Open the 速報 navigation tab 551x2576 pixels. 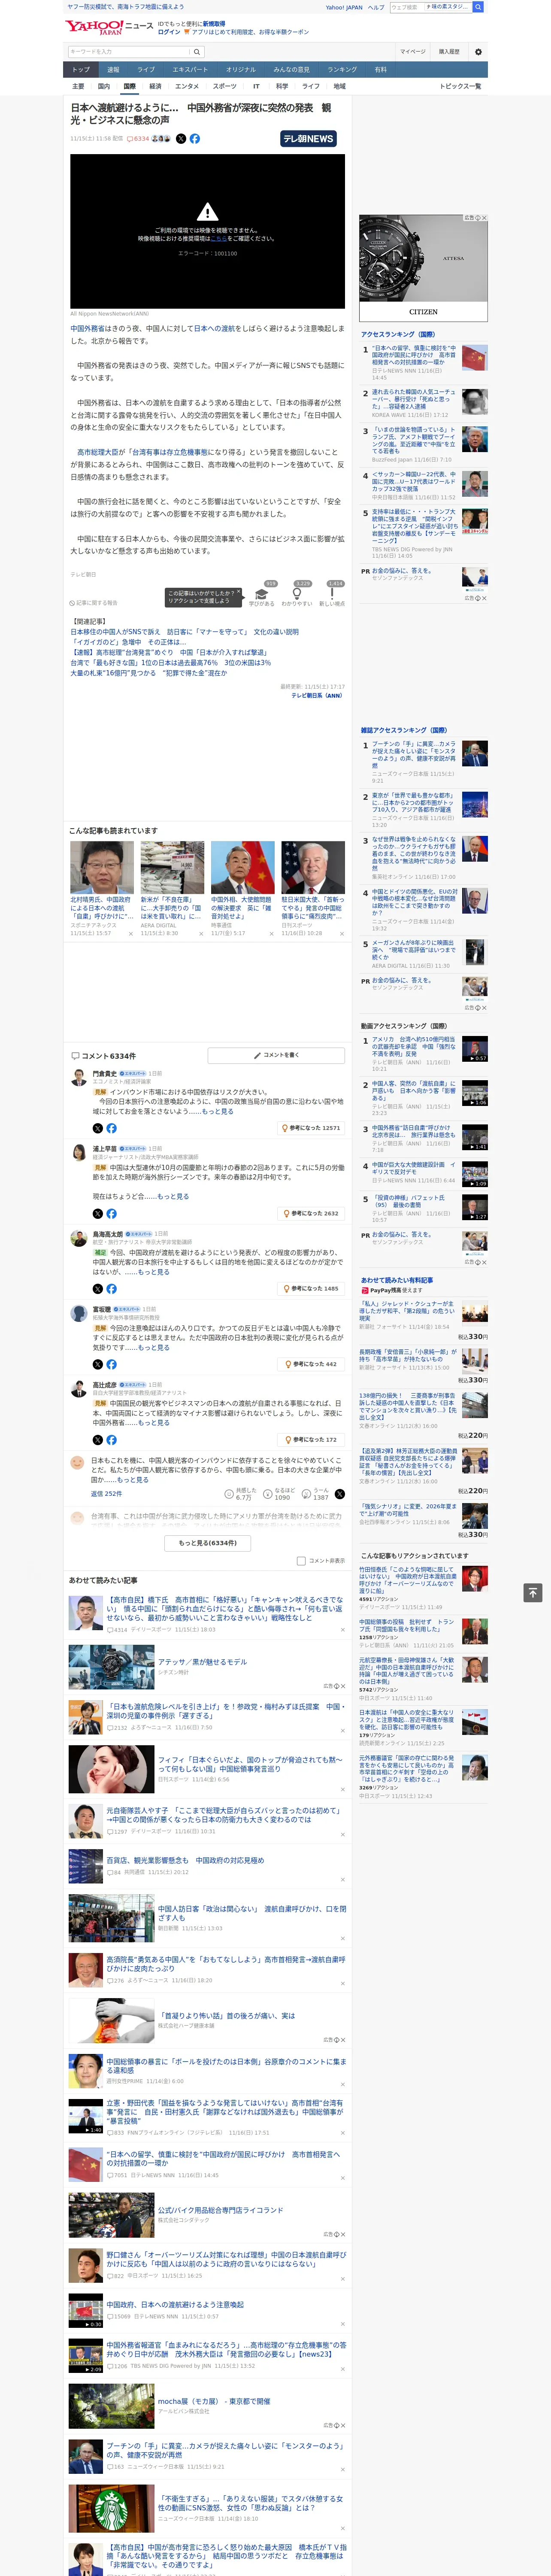pyautogui.click(x=113, y=70)
